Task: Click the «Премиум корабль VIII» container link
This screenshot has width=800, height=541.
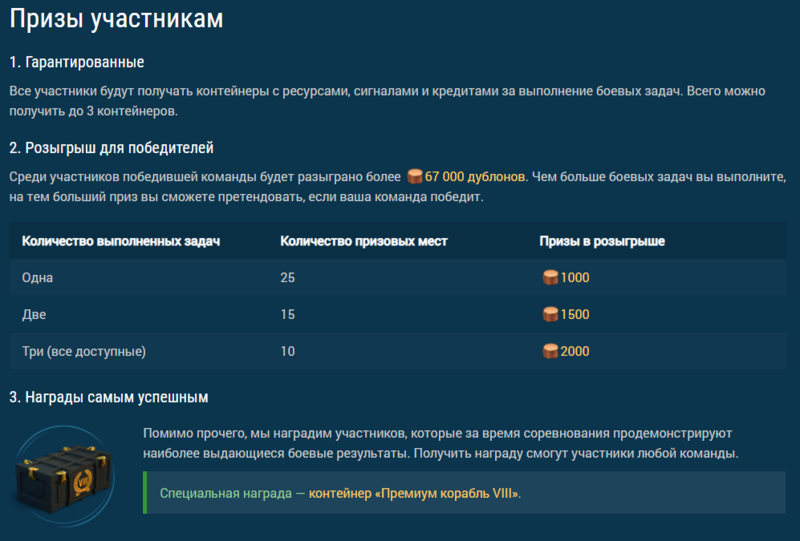Action: 415,493
